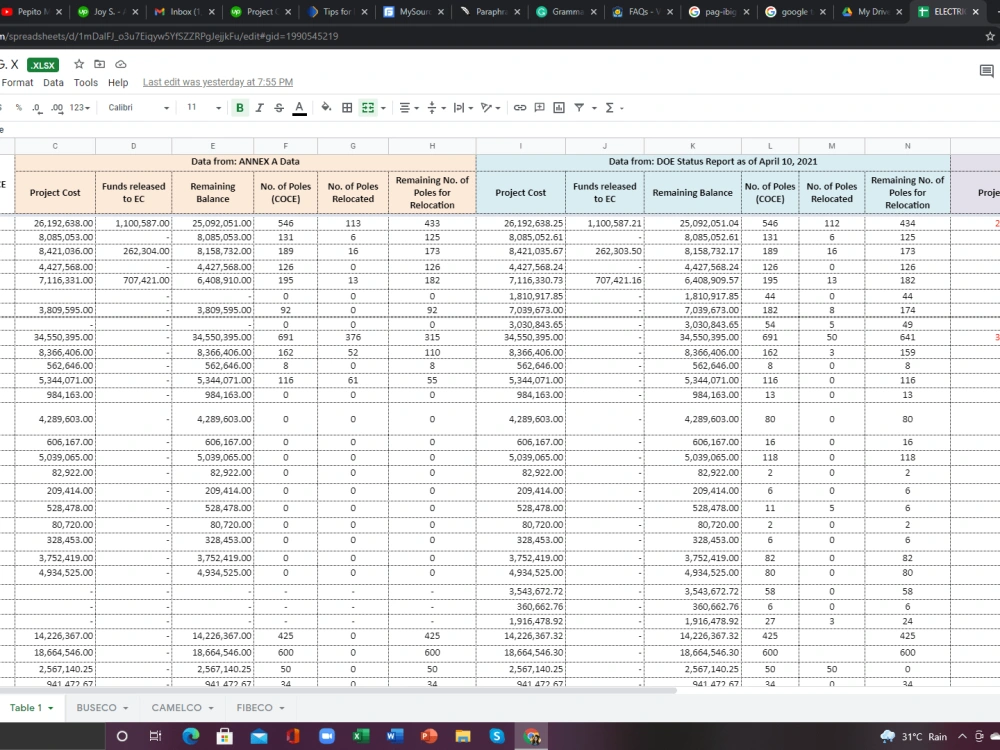Close the Paraphrase browser tab
This screenshot has height=750, width=1000.
point(517,11)
